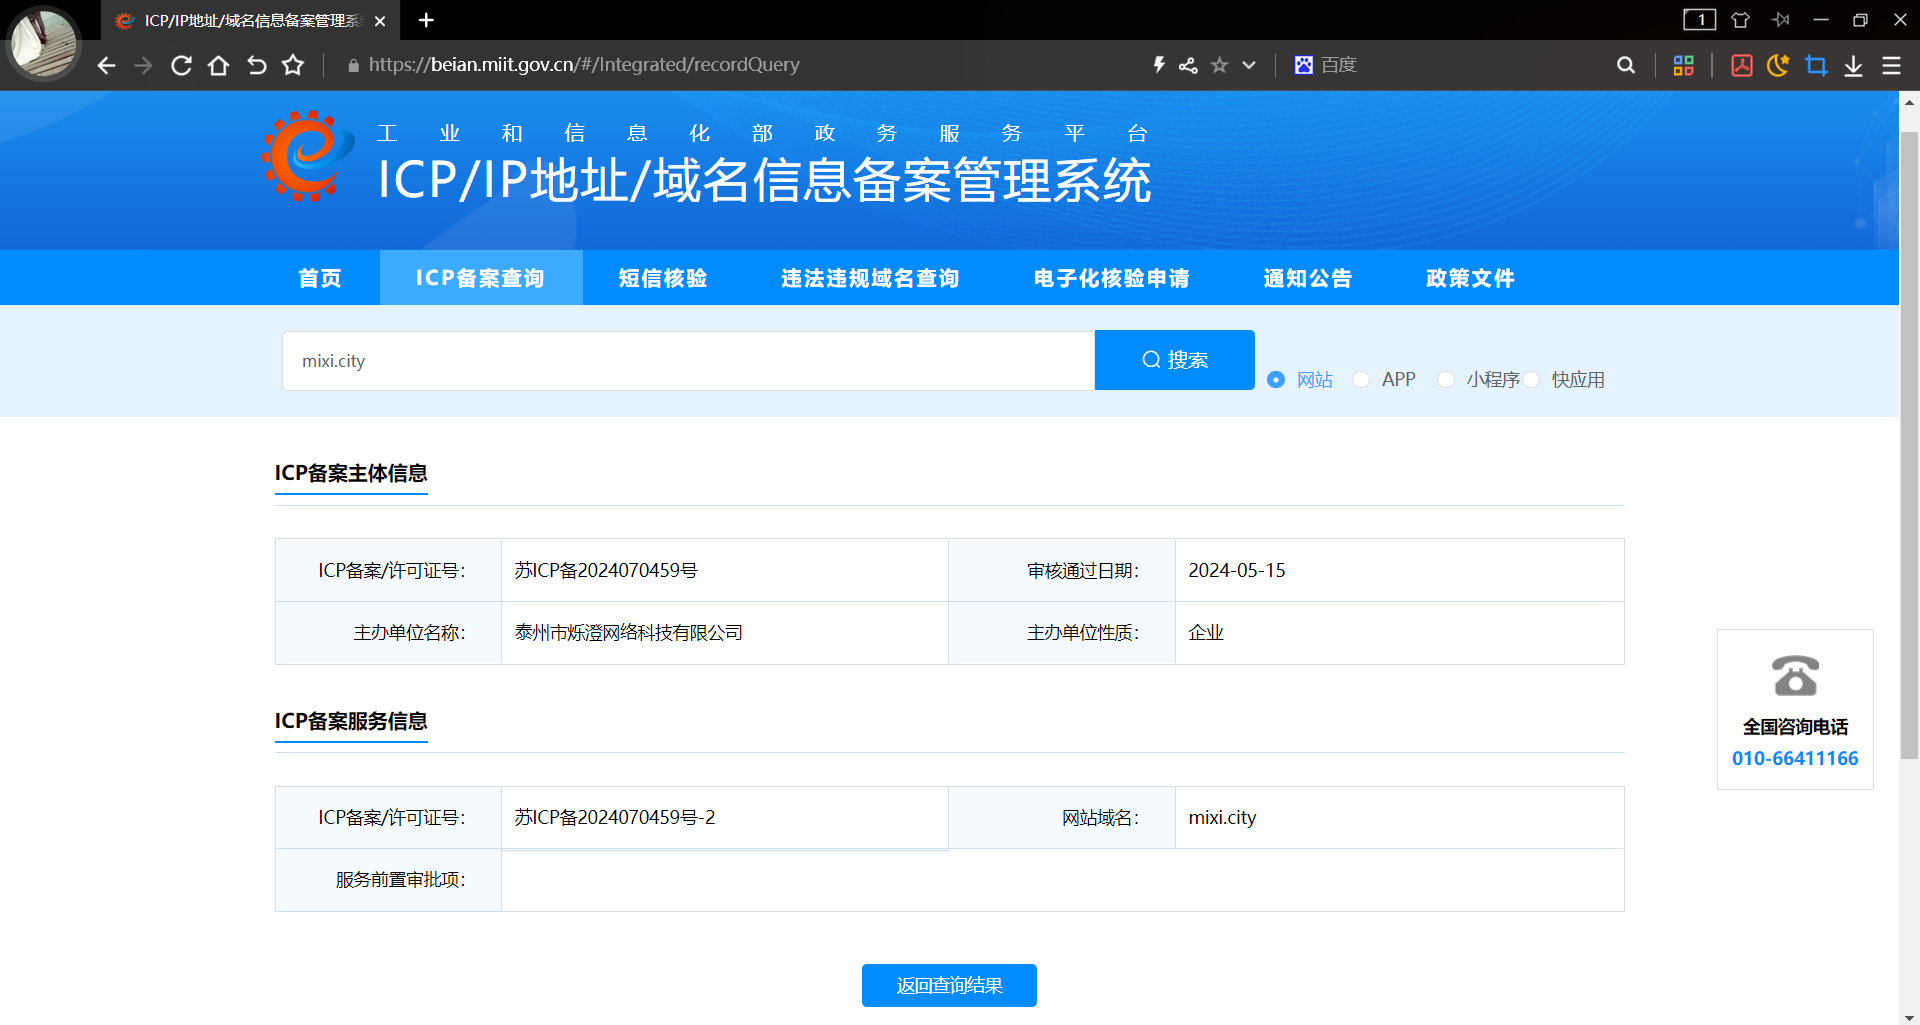This screenshot has width=1920, height=1025.
Task: Navigate to 首页 in the site menu
Action: point(319,278)
